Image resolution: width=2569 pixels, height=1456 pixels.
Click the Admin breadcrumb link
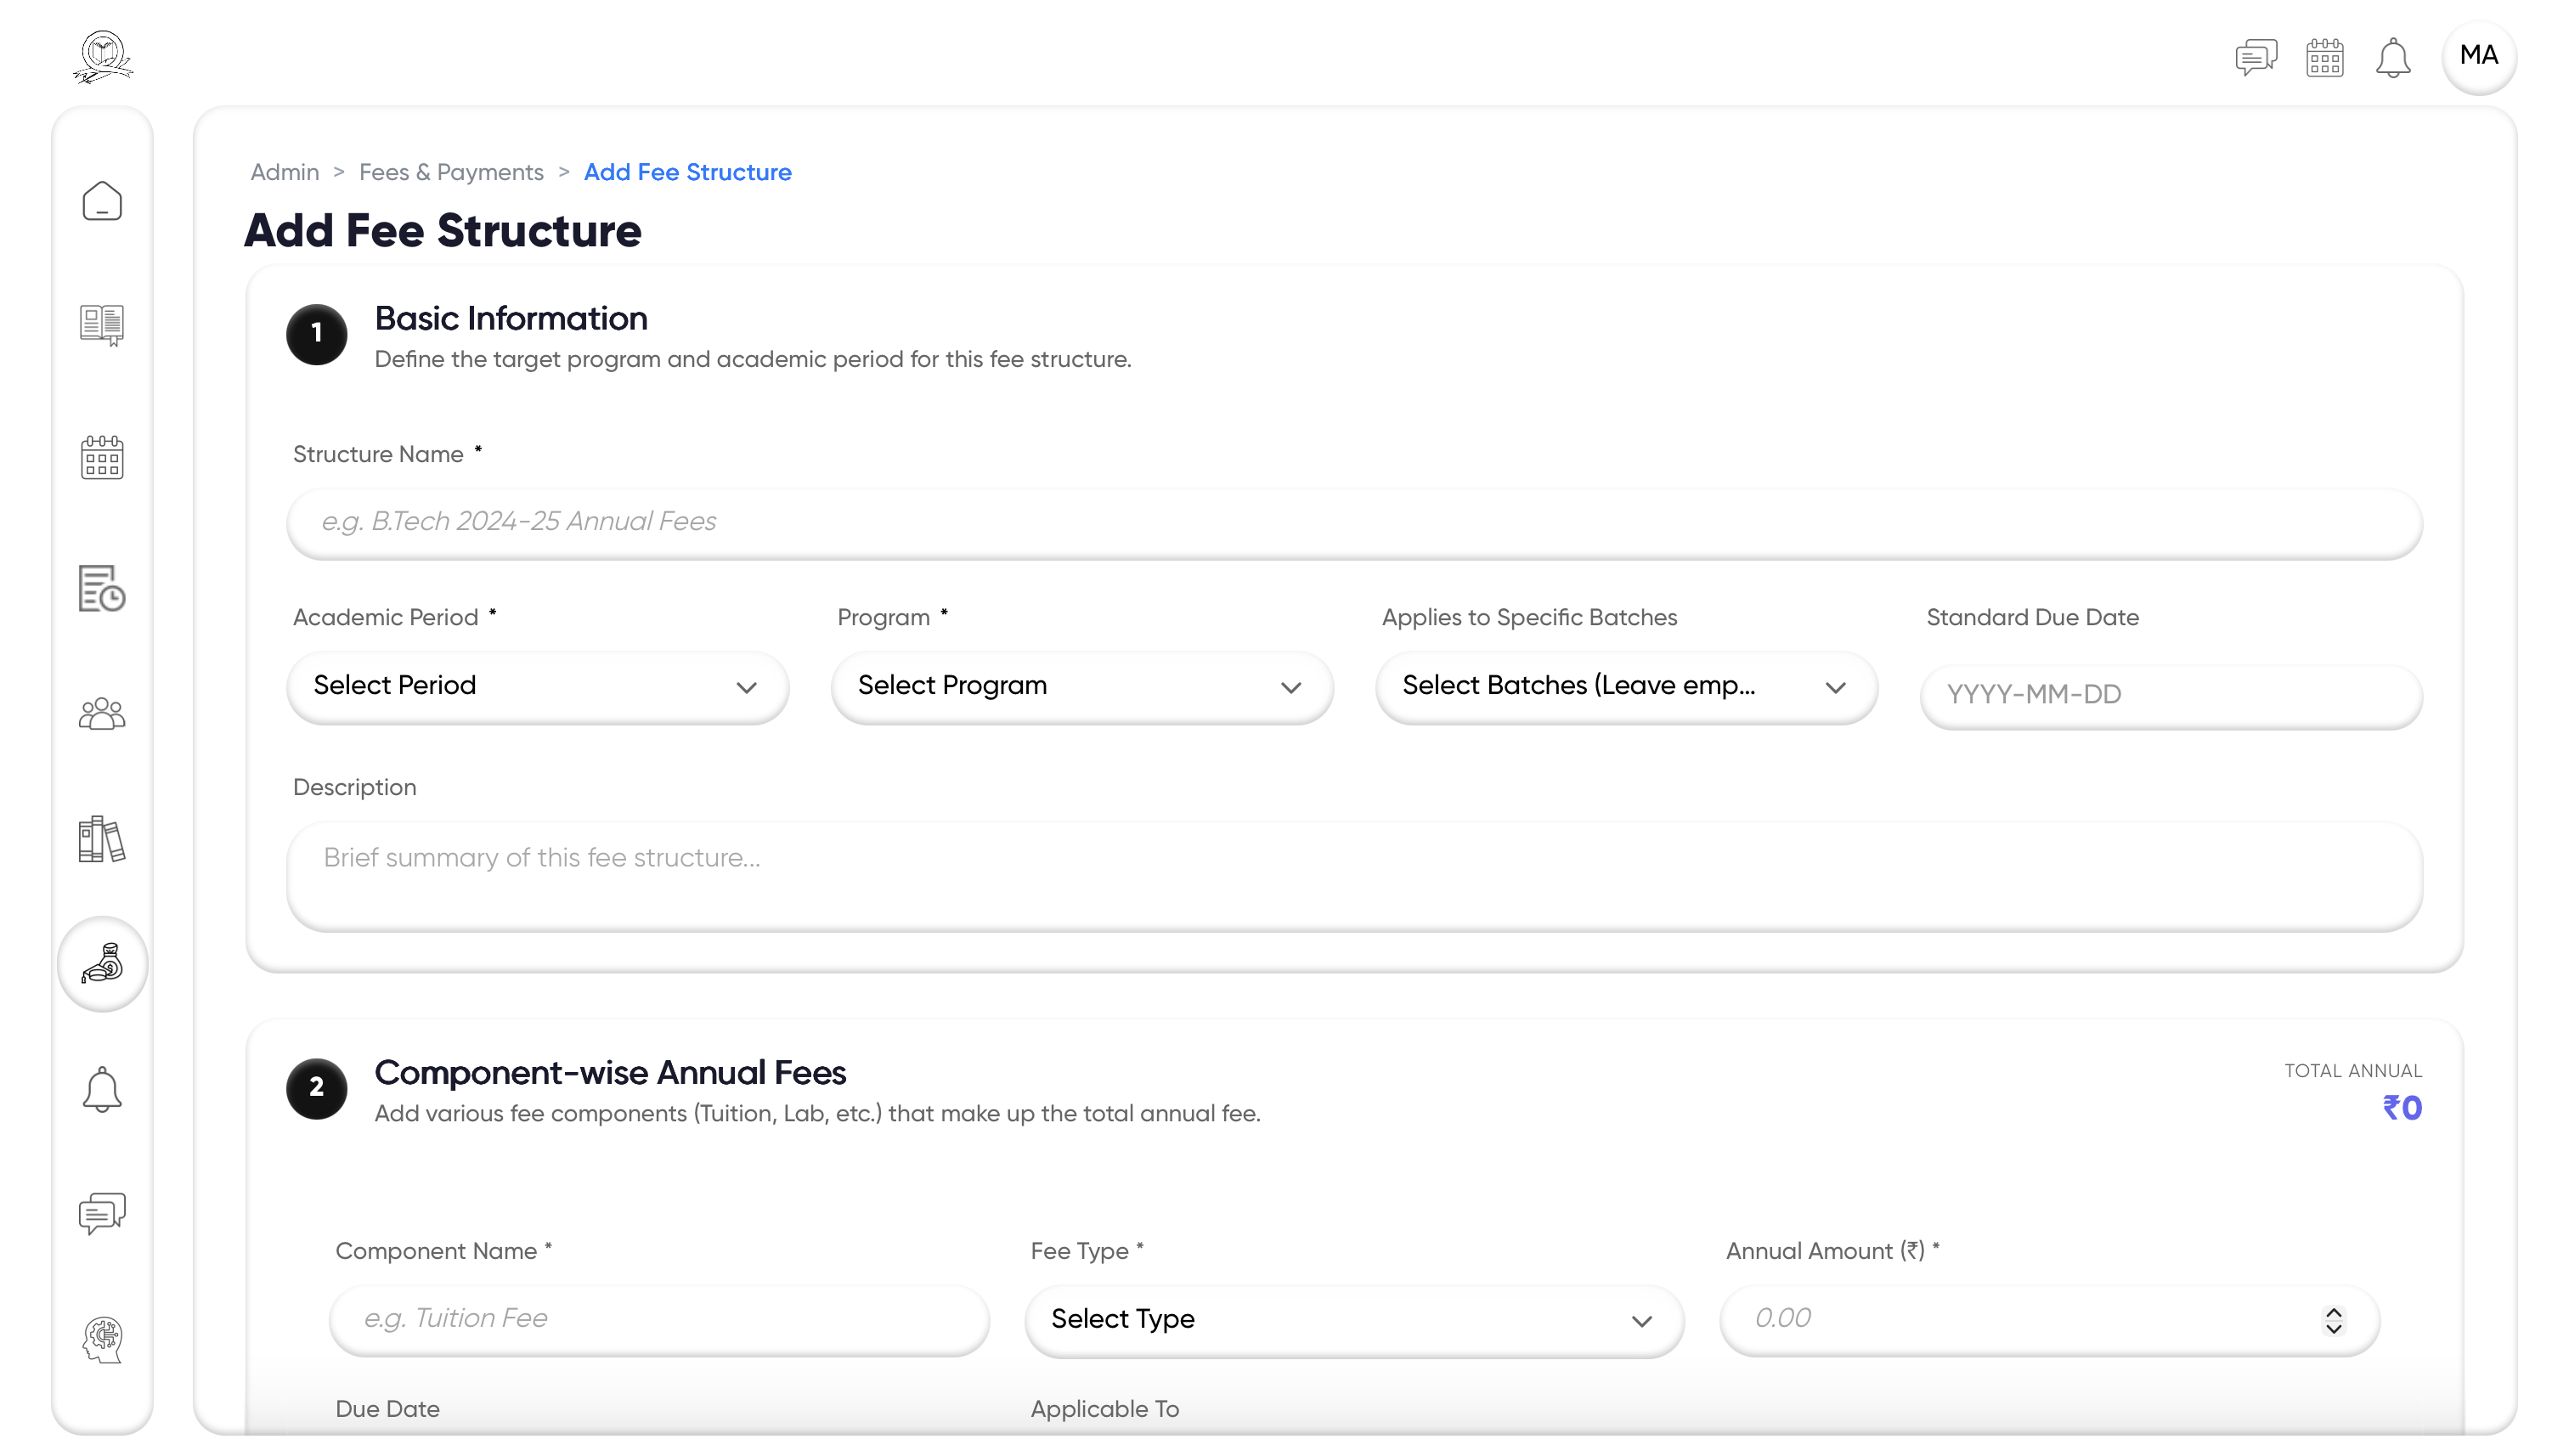tap(284, 172)
